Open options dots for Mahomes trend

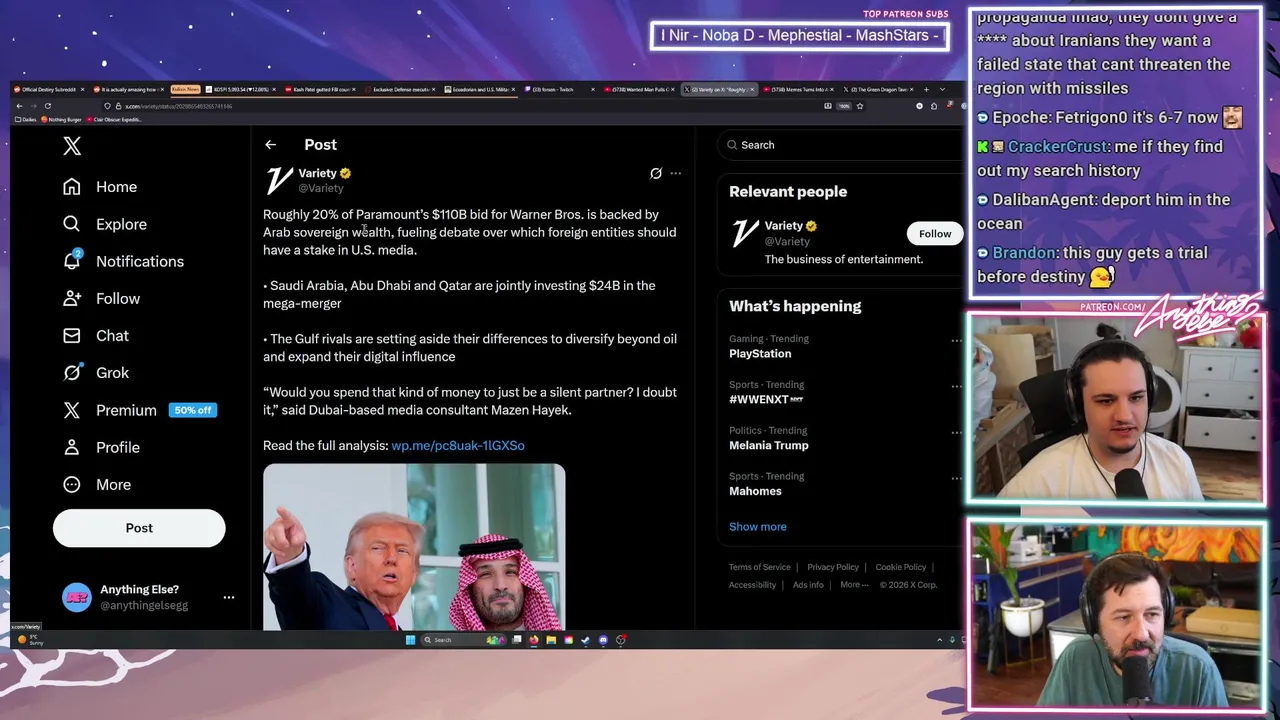pyautogui.click(x=956, y=478)
